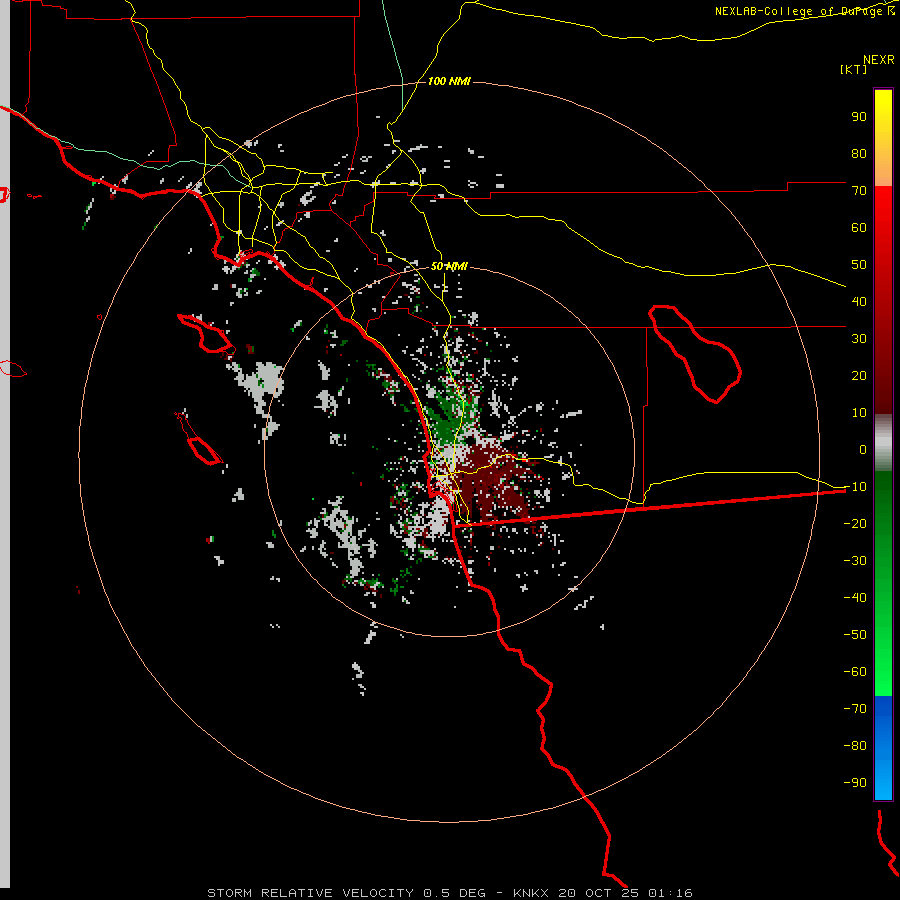The image size is (900, 900).
Task: Click the 70 value on the velocity scale
Action: point(859,191)
